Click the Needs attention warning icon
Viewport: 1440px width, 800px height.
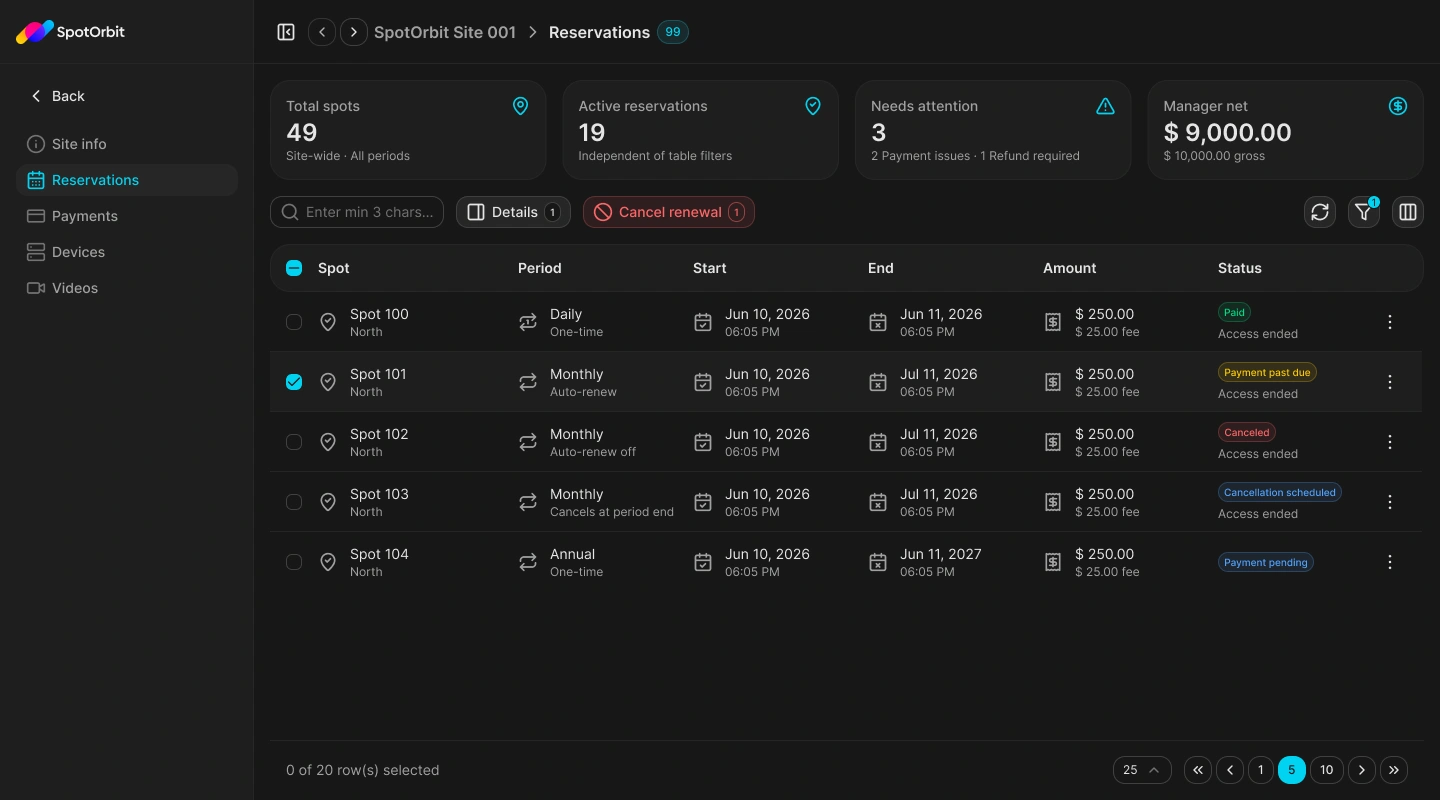(1105, 106)
